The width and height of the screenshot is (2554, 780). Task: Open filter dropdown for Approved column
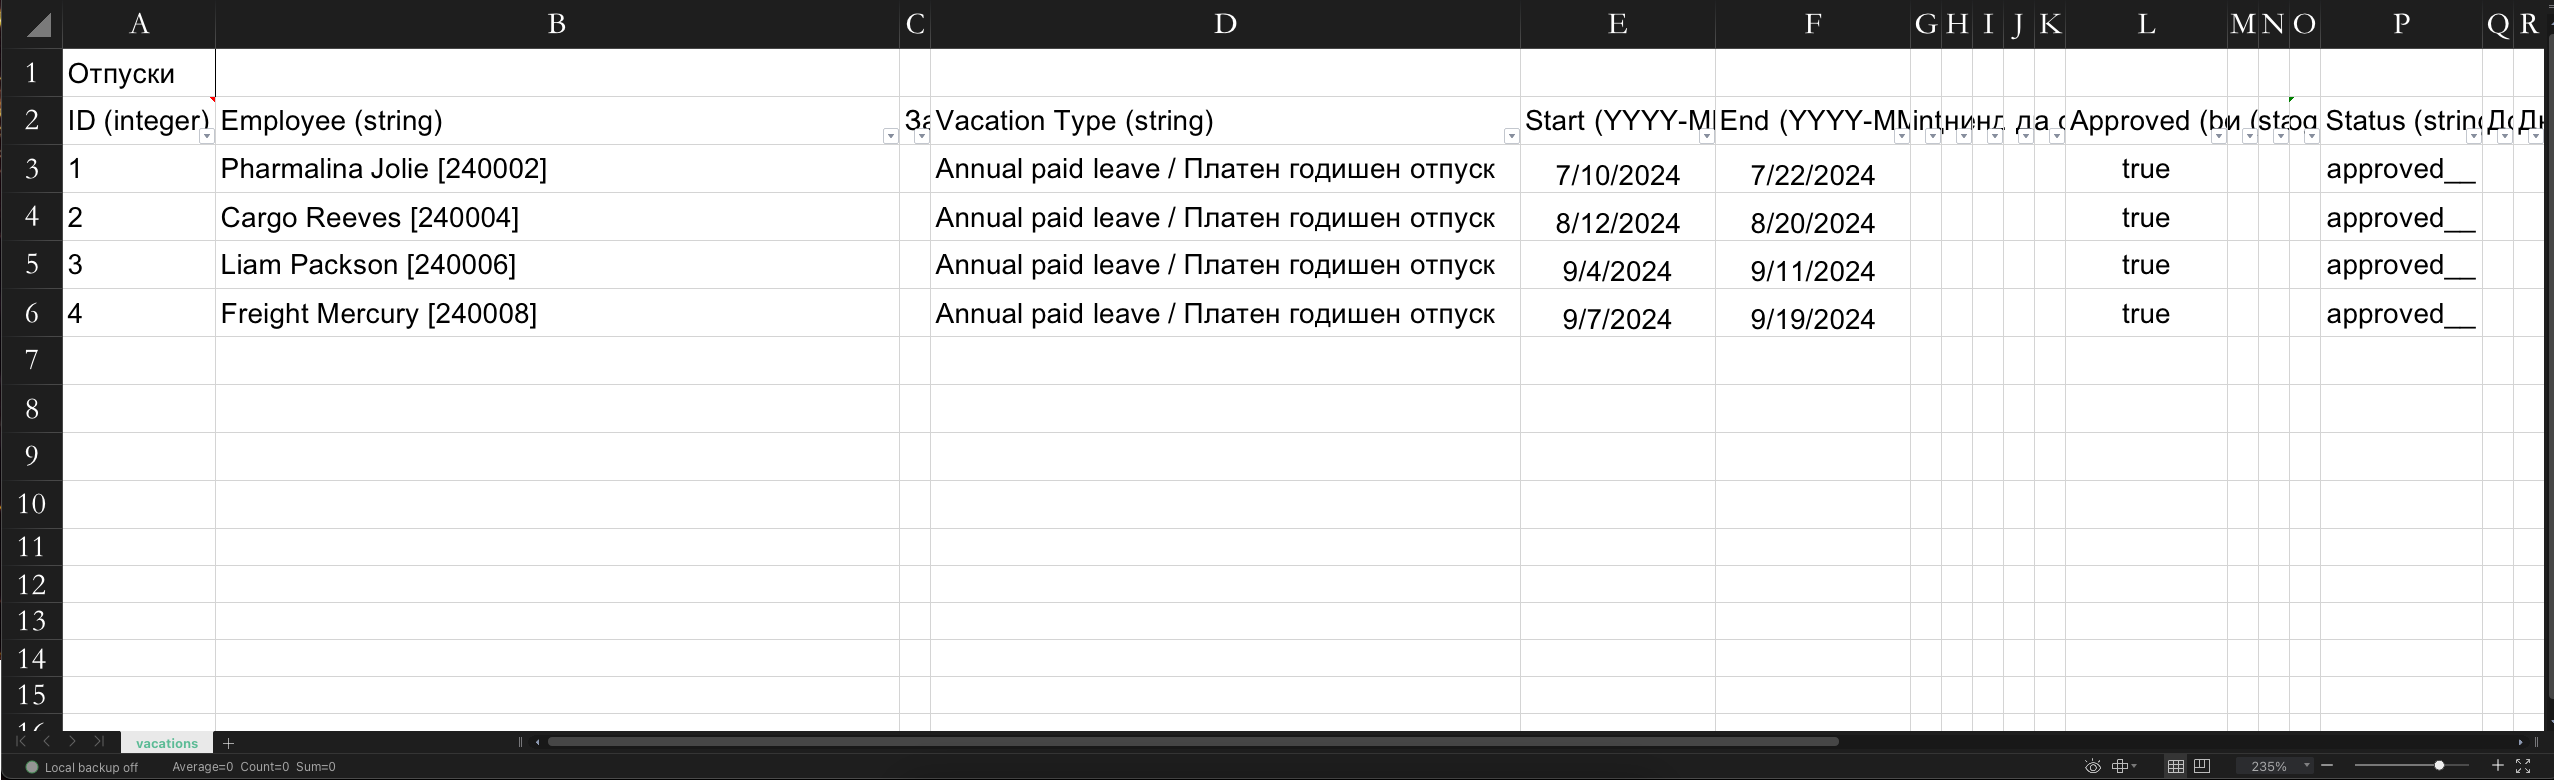[2218, 136]
